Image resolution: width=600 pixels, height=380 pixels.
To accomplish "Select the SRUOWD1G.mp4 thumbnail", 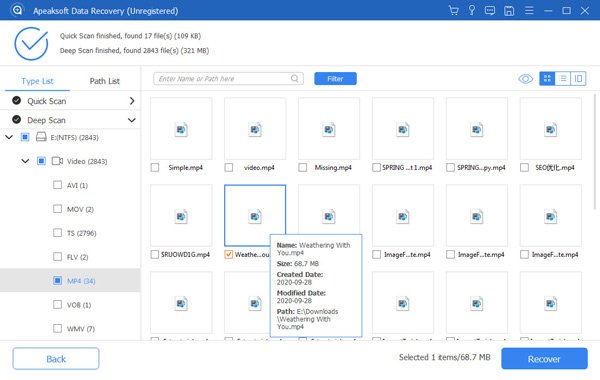I will tap(181, 215).
